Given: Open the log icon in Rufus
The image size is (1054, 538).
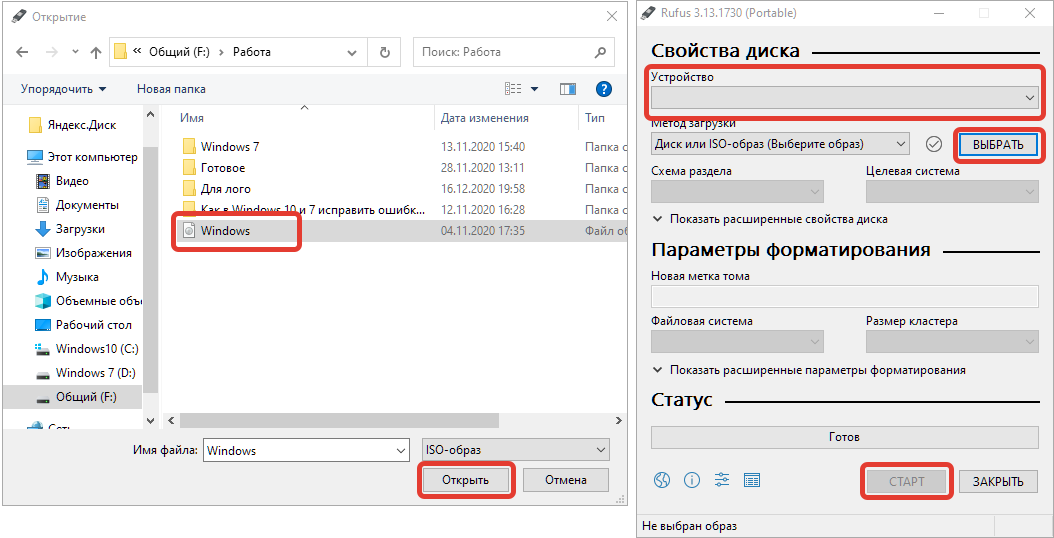Looking at the screenshot, I should 752,480.
